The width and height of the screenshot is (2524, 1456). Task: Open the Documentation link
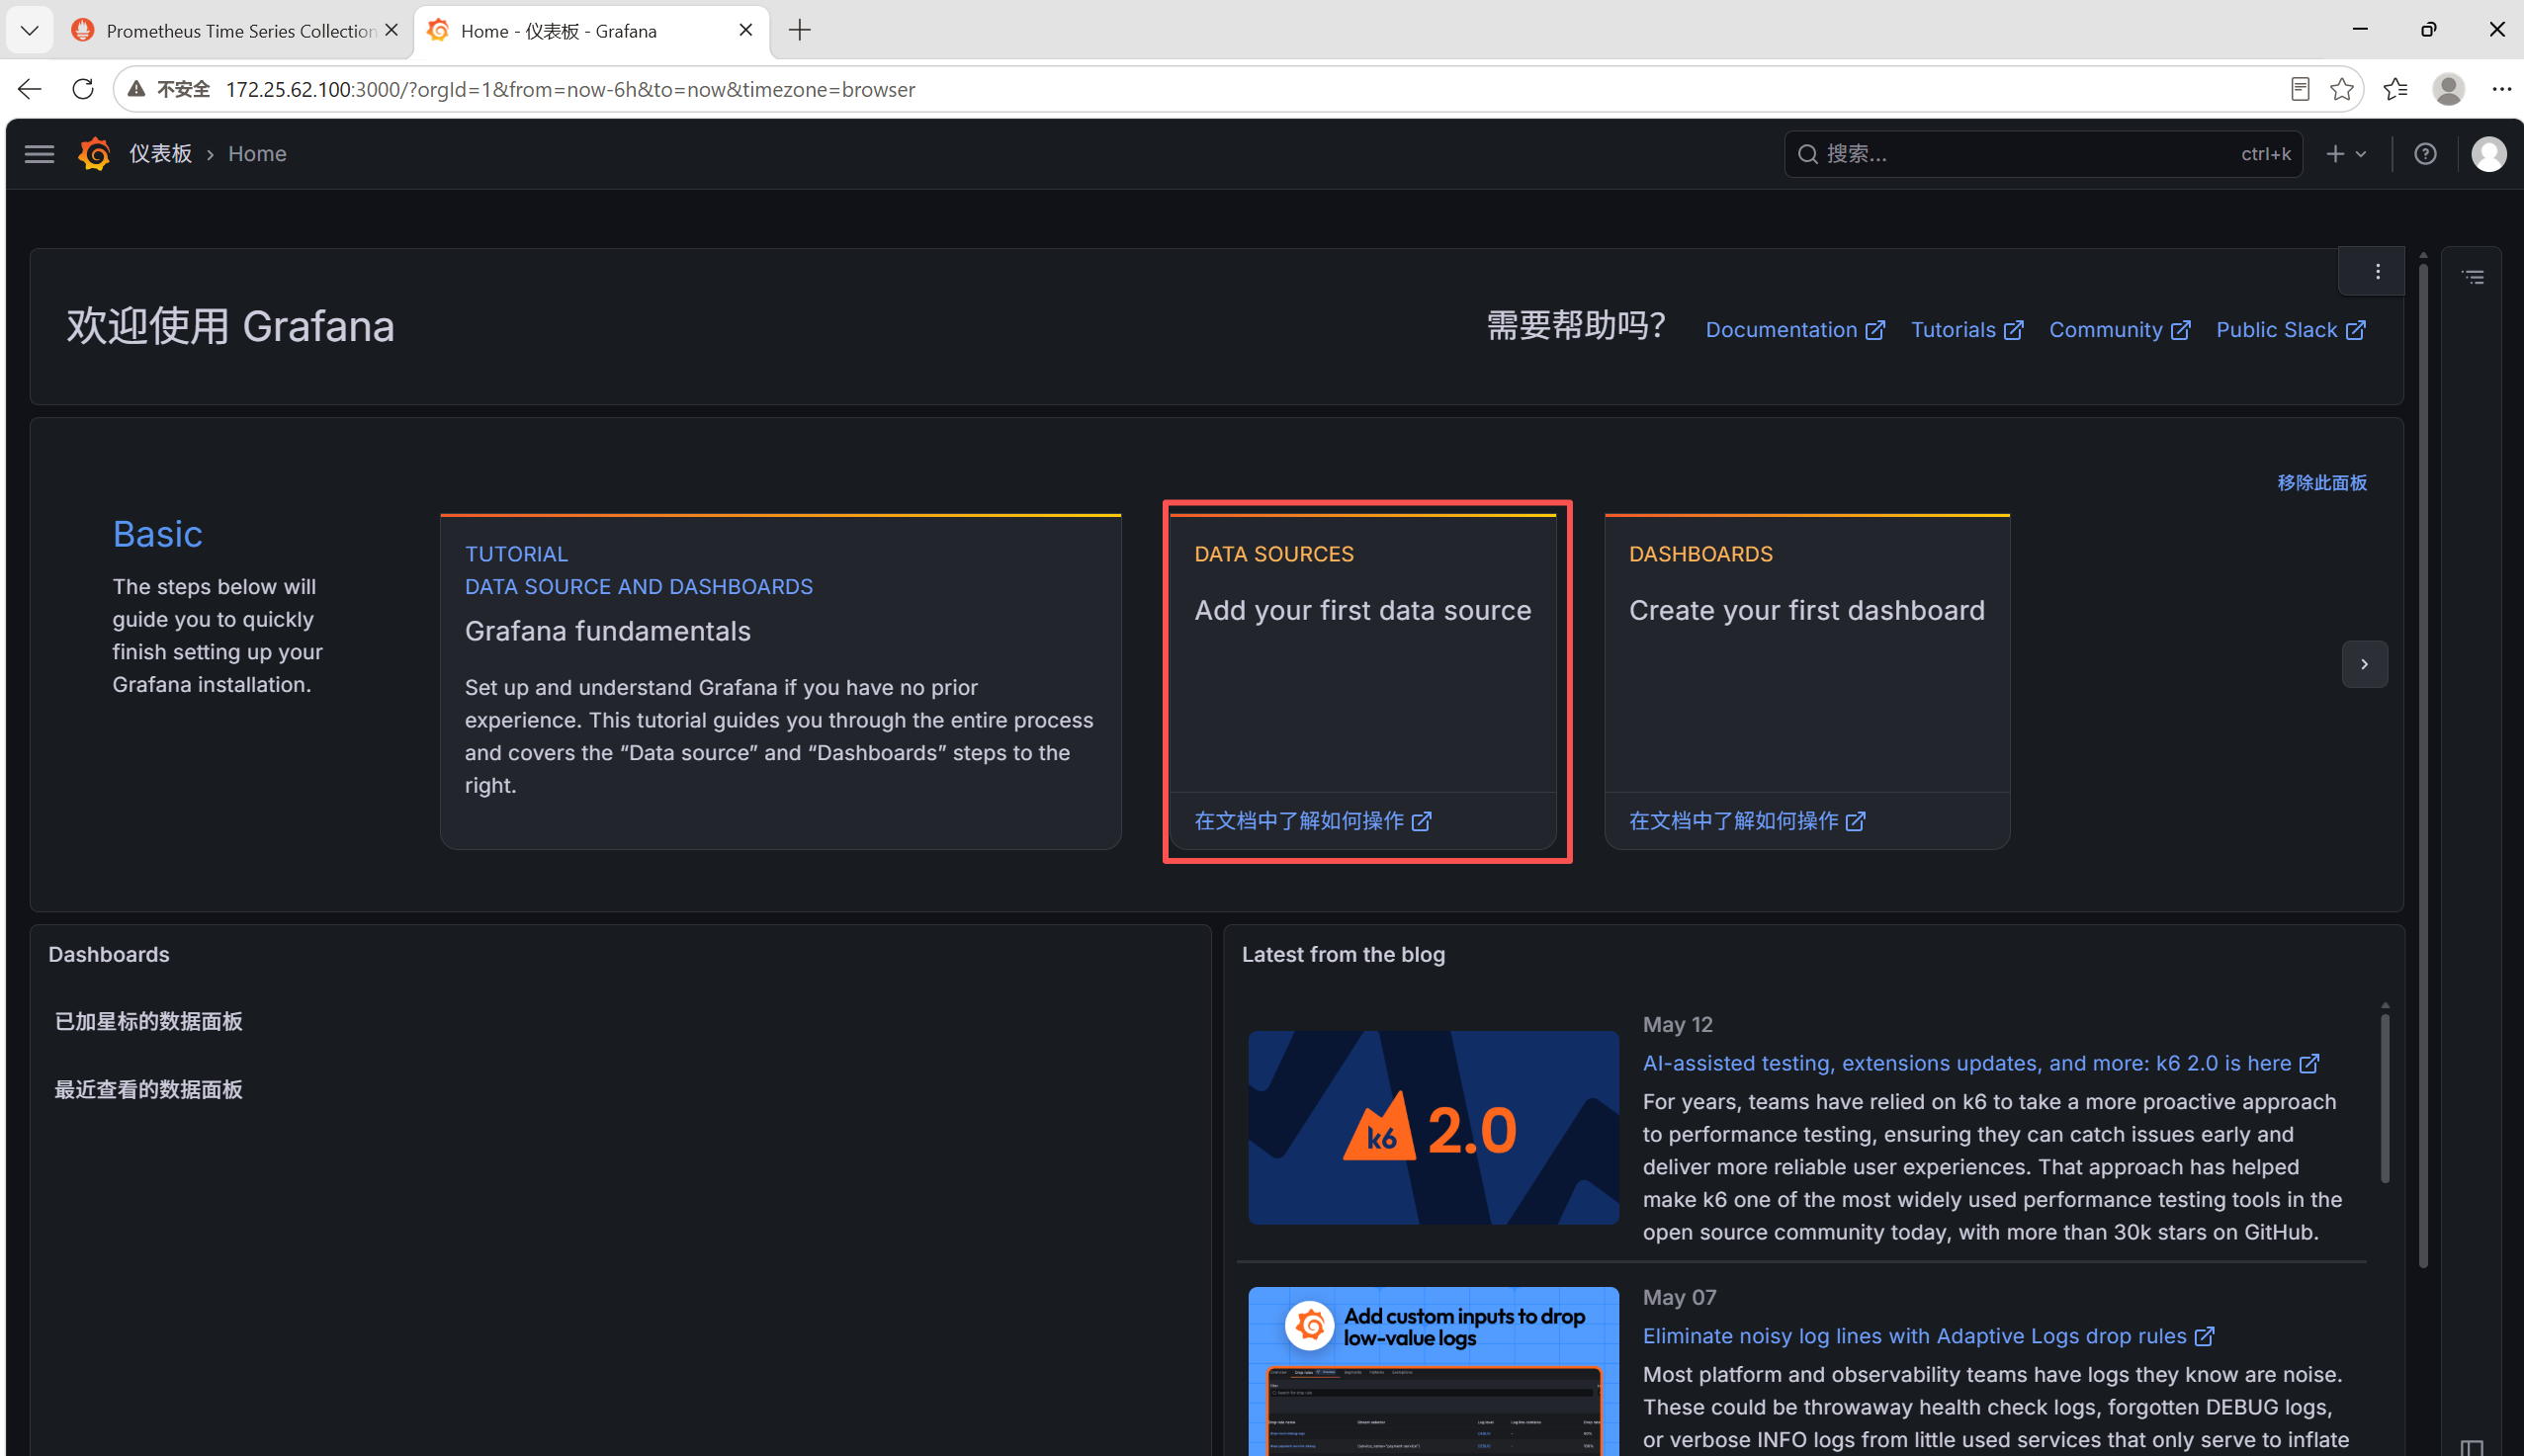[1795, 330]
